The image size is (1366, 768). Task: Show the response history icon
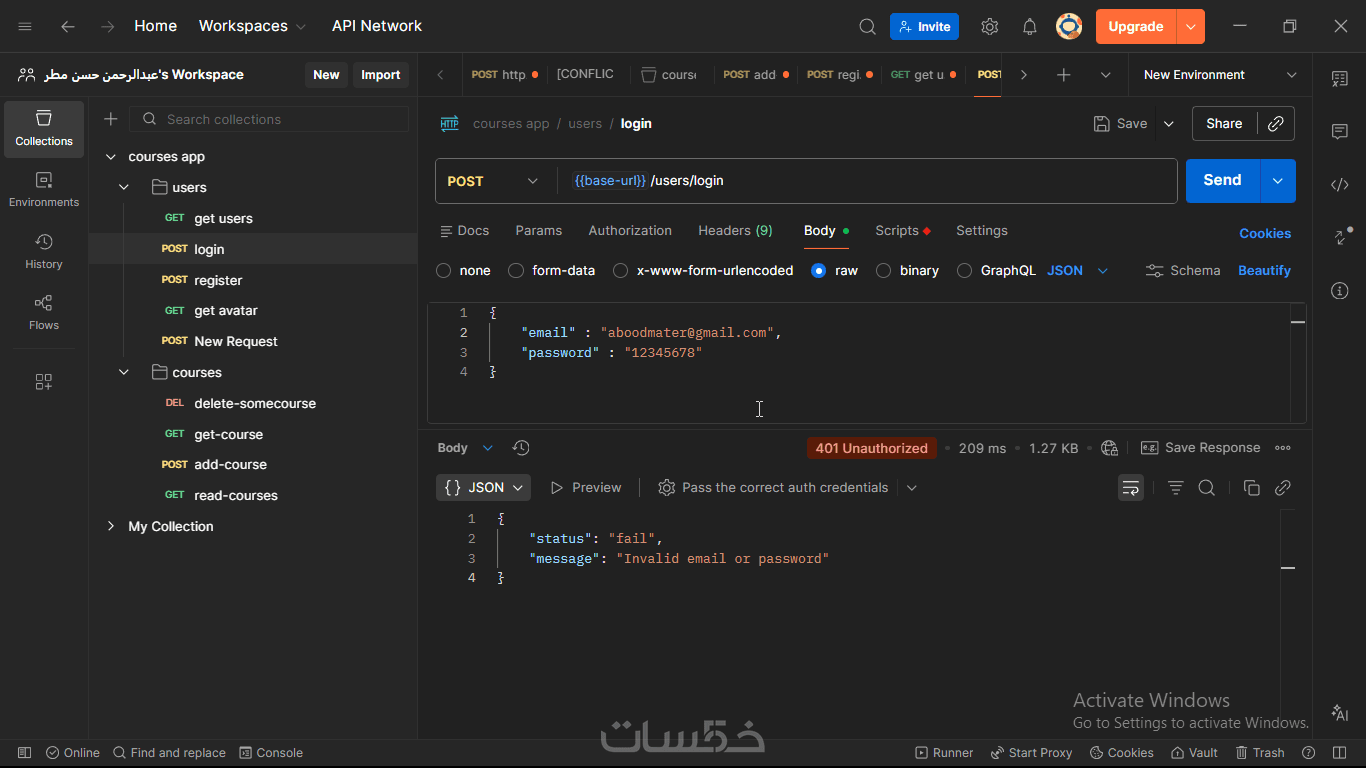click(521, 448)
